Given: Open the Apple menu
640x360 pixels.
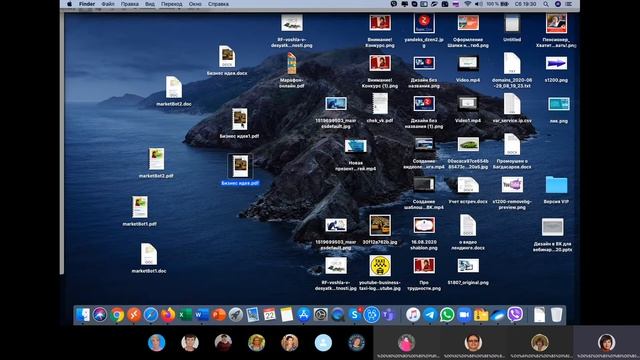Looking at the screenshot, I should [70, 4].
